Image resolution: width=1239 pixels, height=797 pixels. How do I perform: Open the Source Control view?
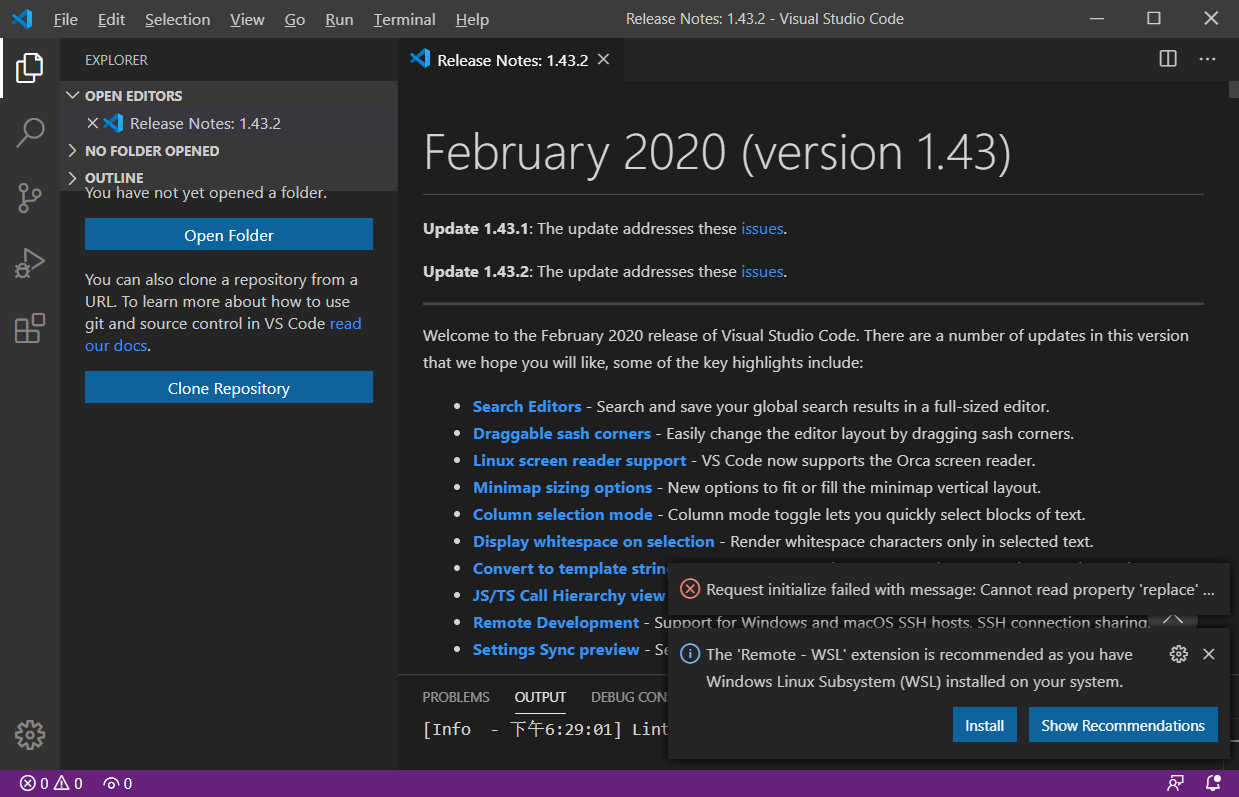(x=30, y=198)
